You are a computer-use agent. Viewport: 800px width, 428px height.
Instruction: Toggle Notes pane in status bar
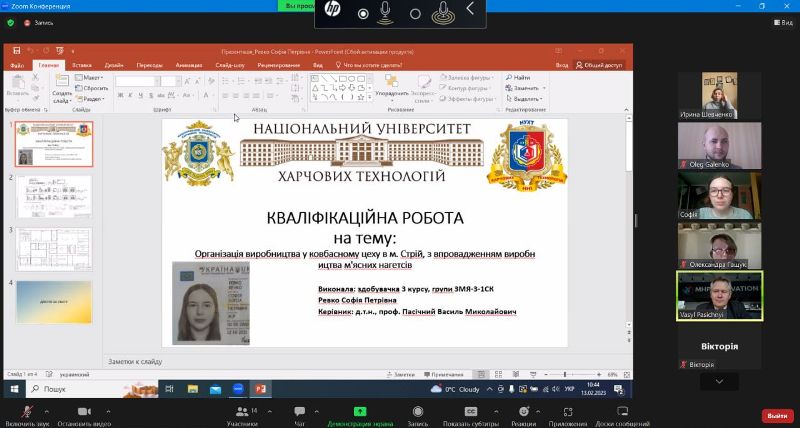click(401, 375)
